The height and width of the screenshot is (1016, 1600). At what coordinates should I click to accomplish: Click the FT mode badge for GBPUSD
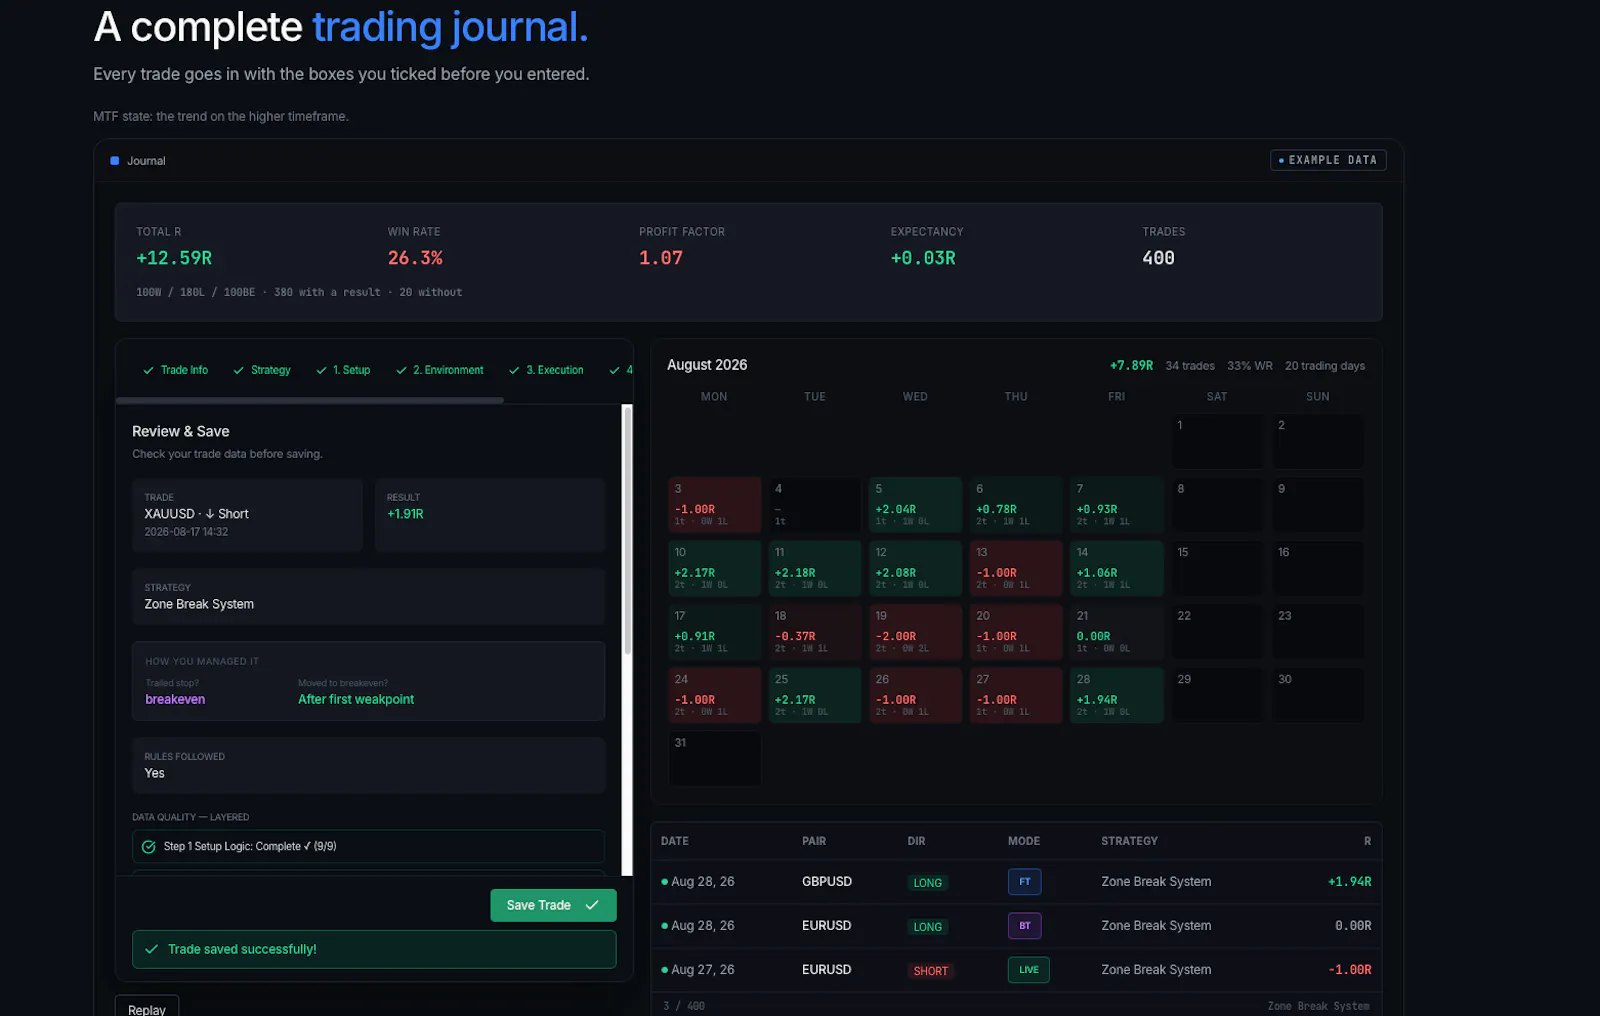pos(1025,882)
